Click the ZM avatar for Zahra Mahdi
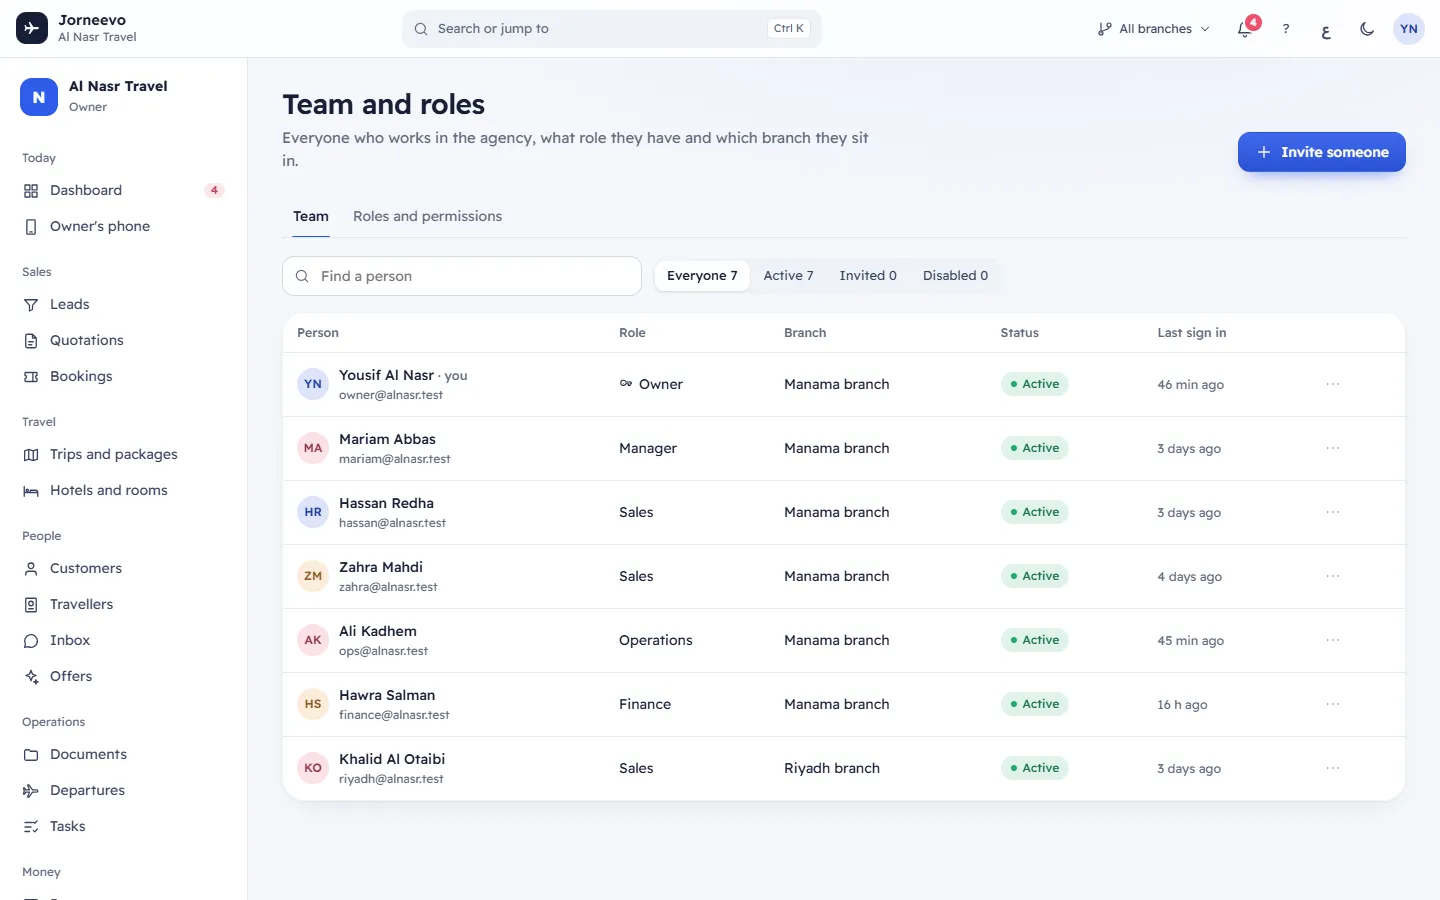This screenshot has width=1440, height=900. pos(313,576)
